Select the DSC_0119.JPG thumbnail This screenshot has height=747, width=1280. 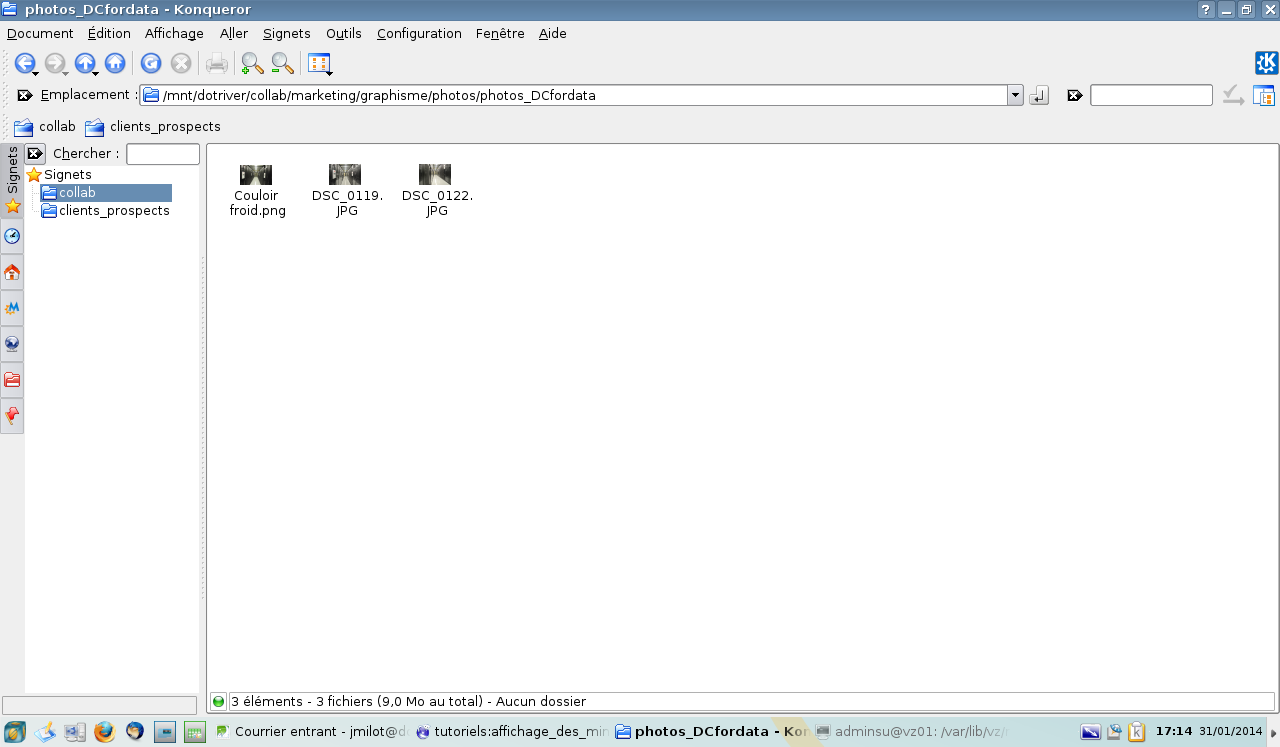click(x=346, y=176)
